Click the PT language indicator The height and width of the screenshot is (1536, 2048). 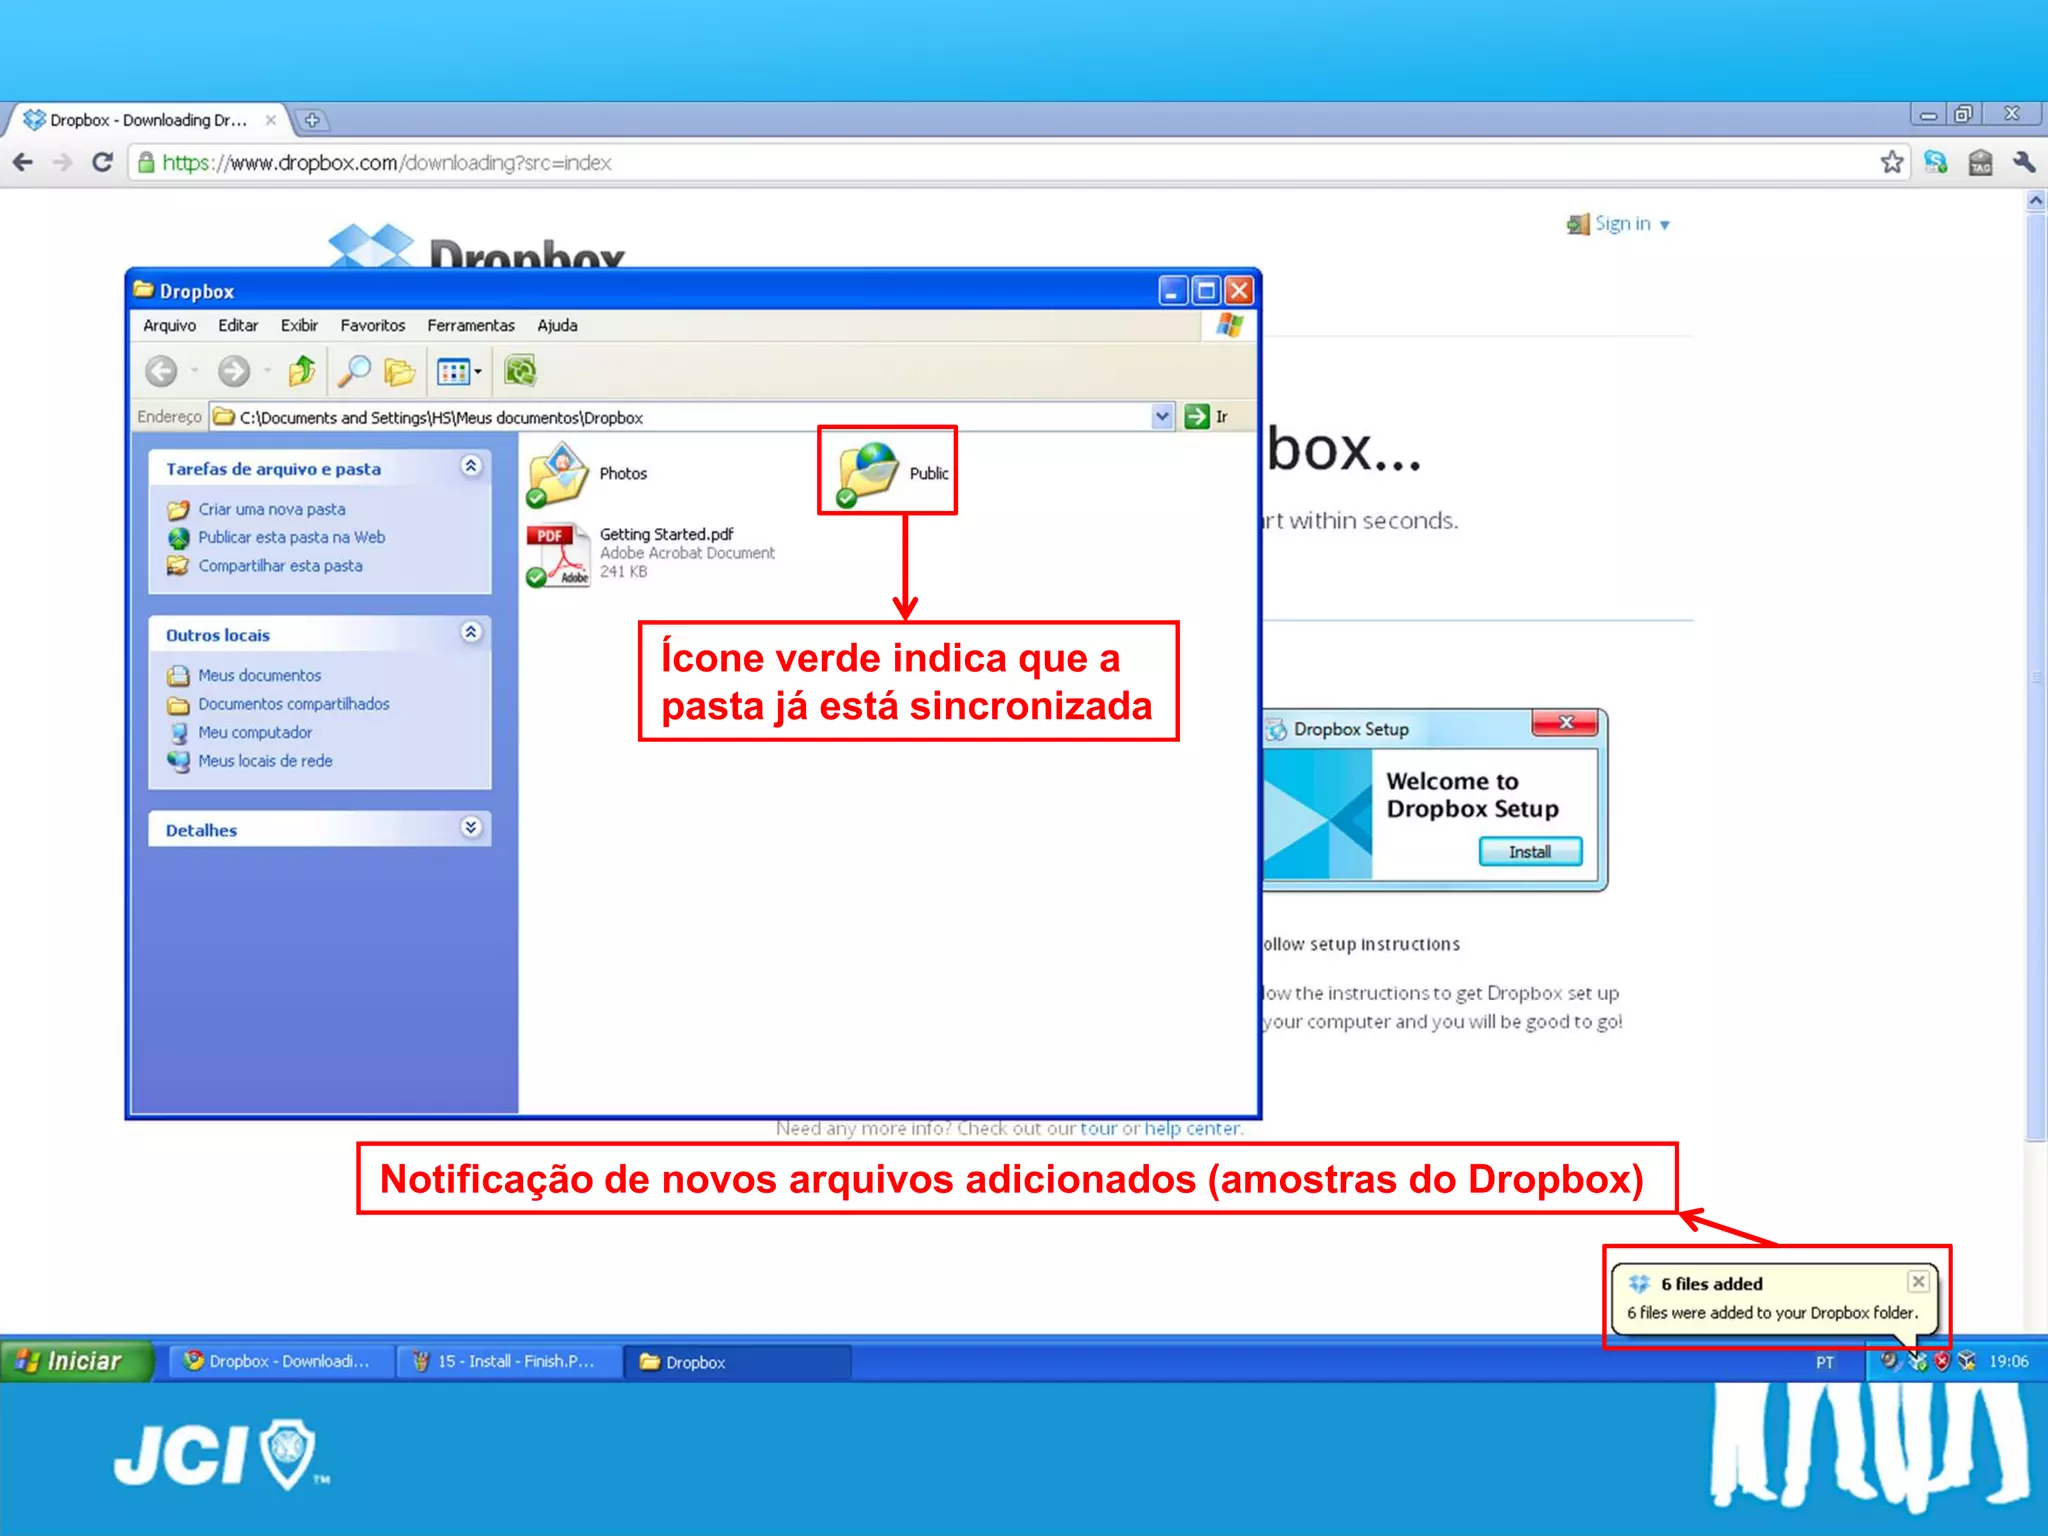click(1825, 1362)
